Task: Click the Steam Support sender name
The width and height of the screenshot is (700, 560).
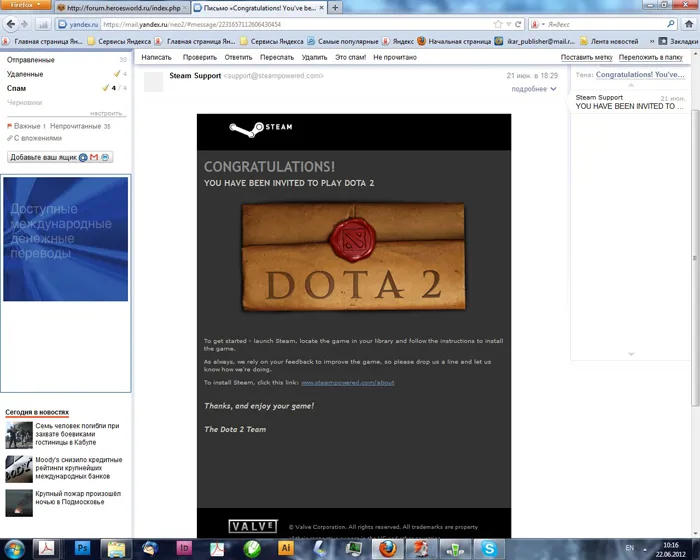Action: click(195, 76)
